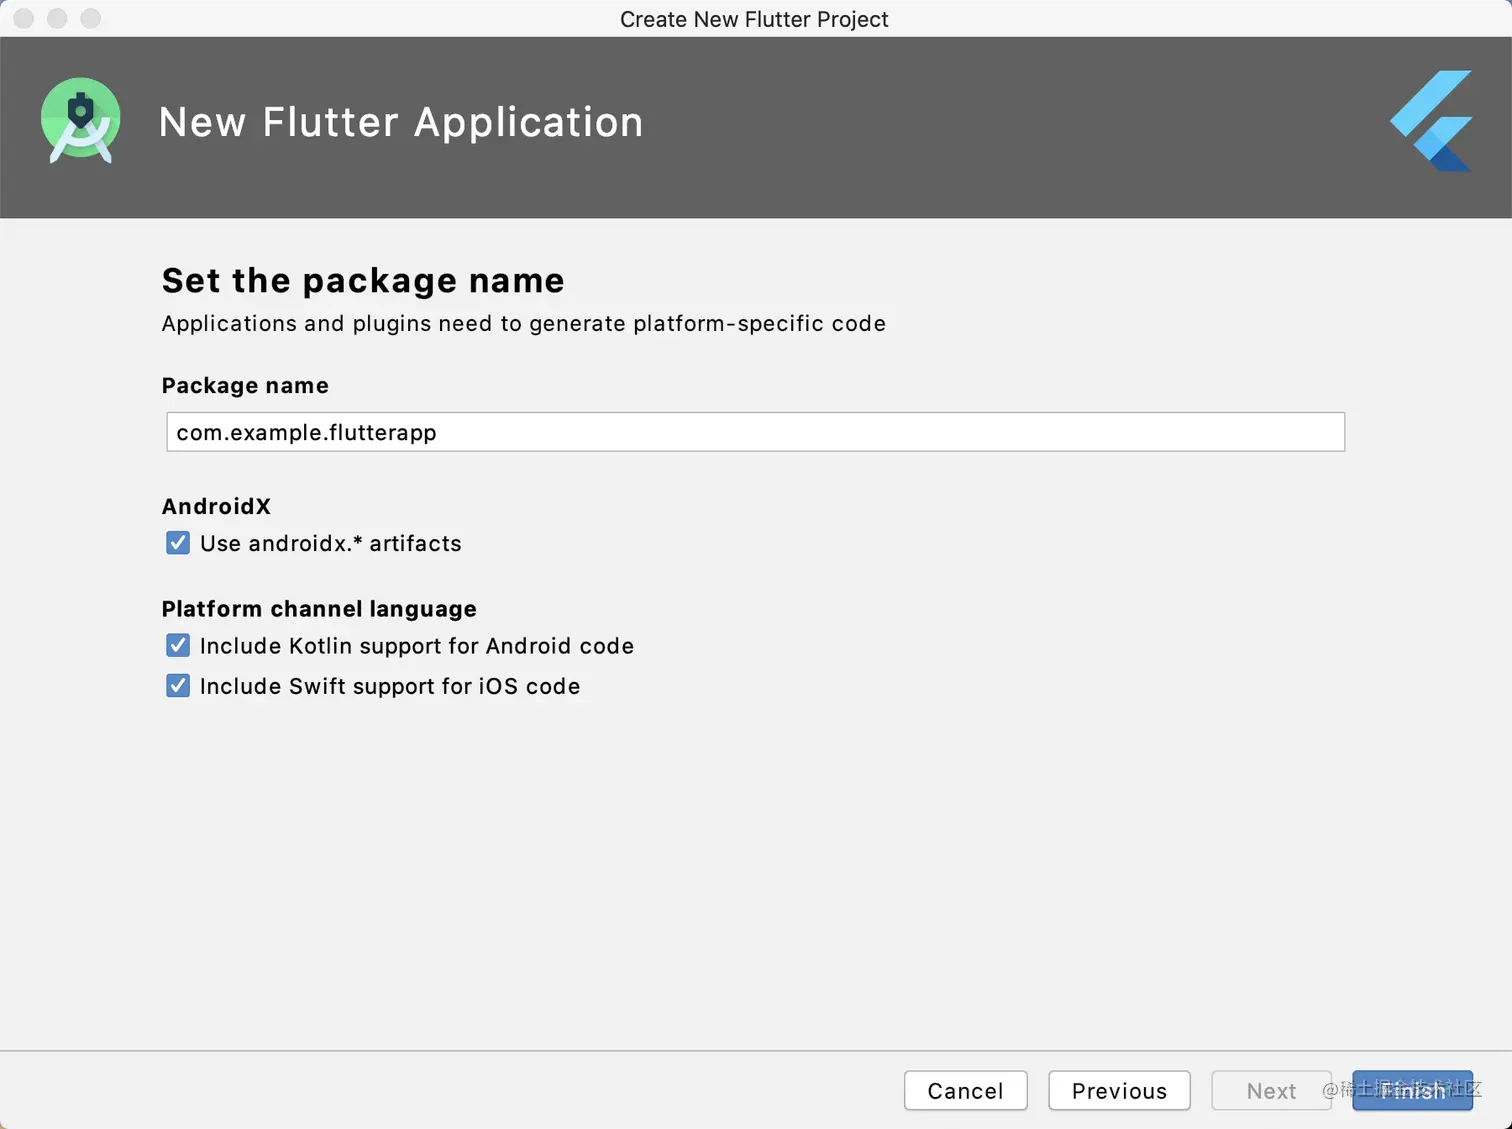Click the Package name field label
1512x1129 pixels.
[245, 386]
